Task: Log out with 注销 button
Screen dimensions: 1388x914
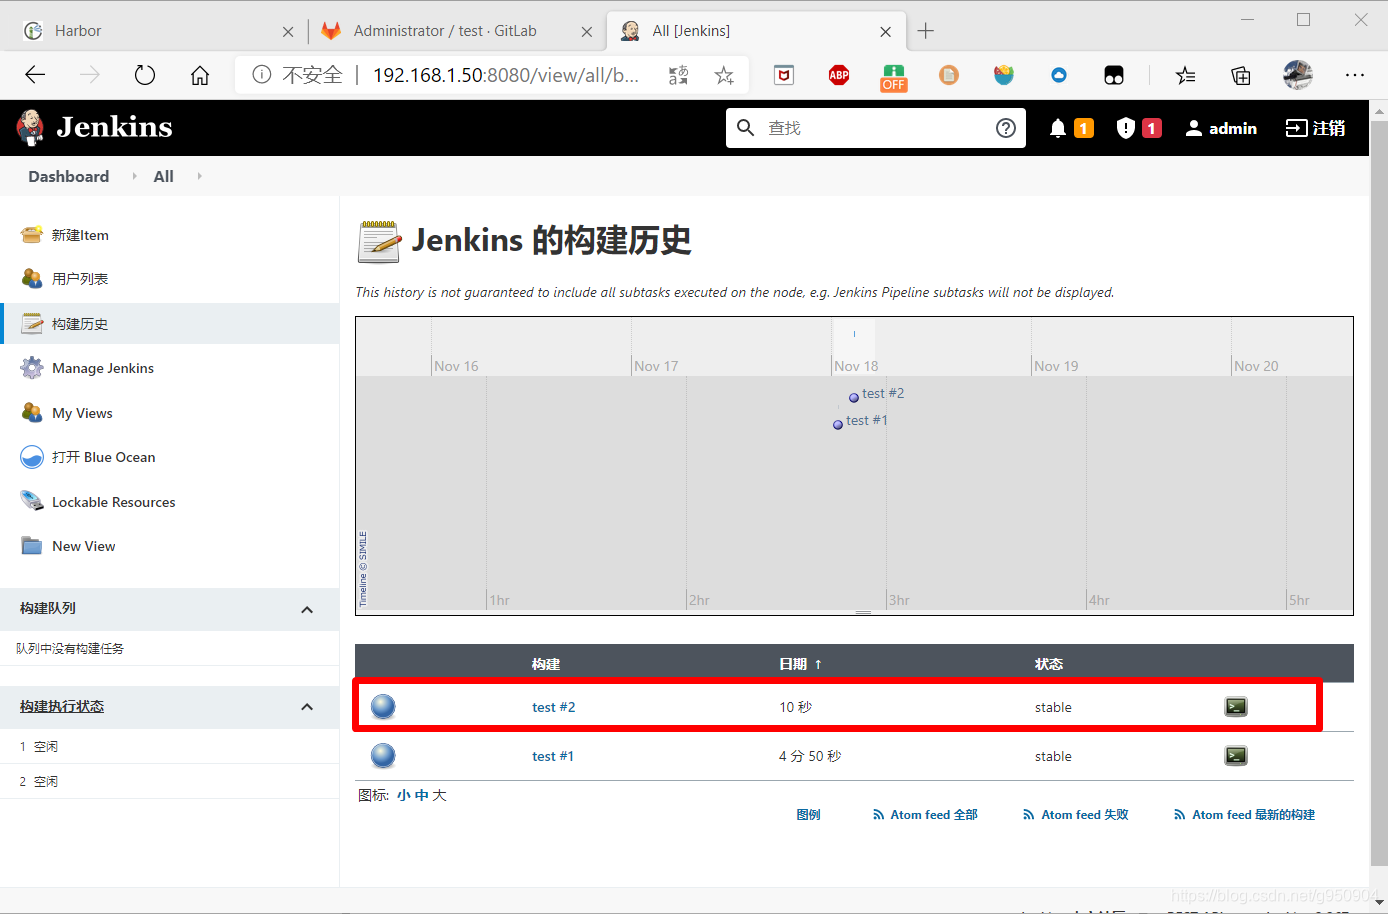Action: pyautogui.click(x=1315, y=128)
